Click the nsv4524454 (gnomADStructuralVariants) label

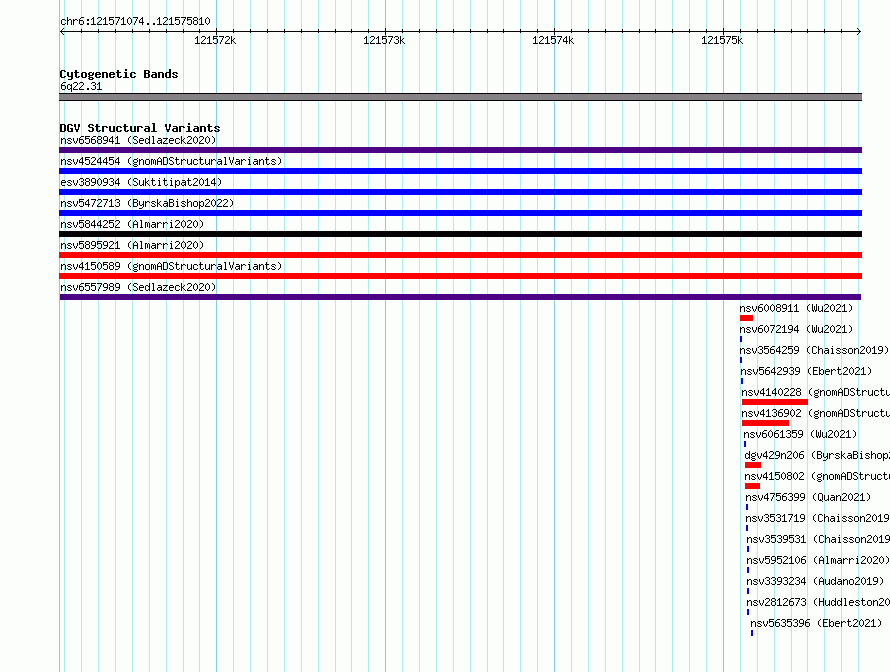[x=171, y=161]
